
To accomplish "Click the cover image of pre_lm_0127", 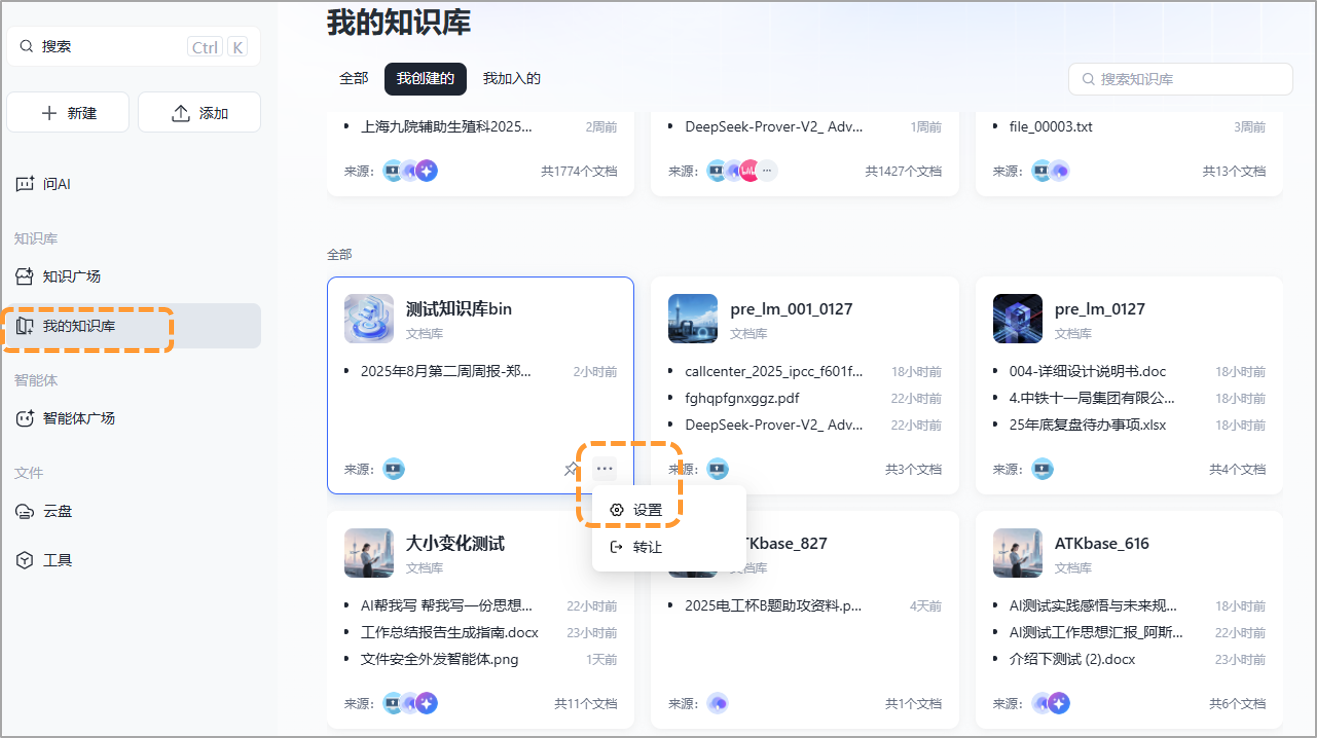I will 1017,320.
